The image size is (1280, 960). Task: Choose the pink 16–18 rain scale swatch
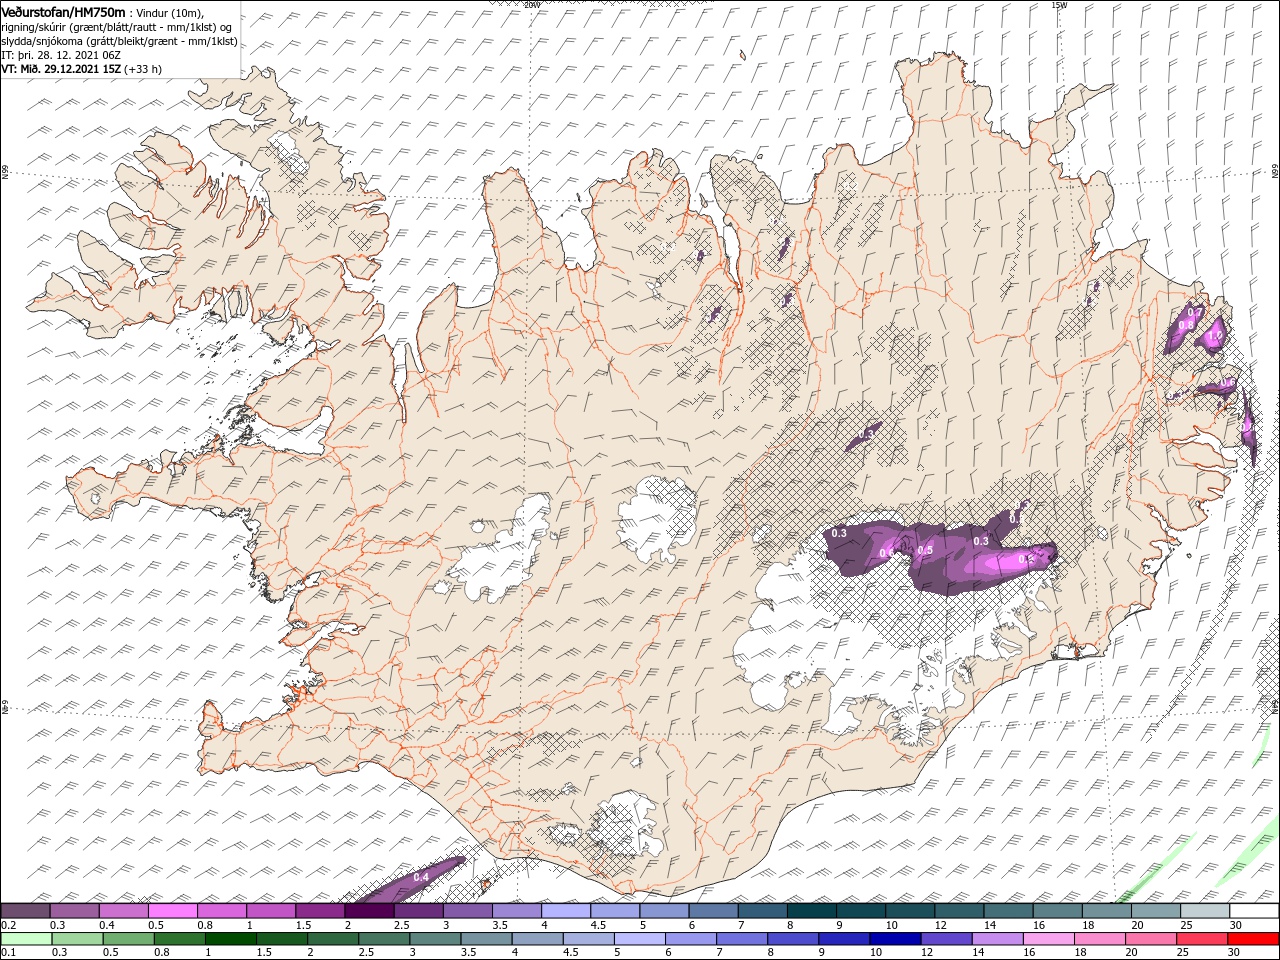click(1048, 939)
